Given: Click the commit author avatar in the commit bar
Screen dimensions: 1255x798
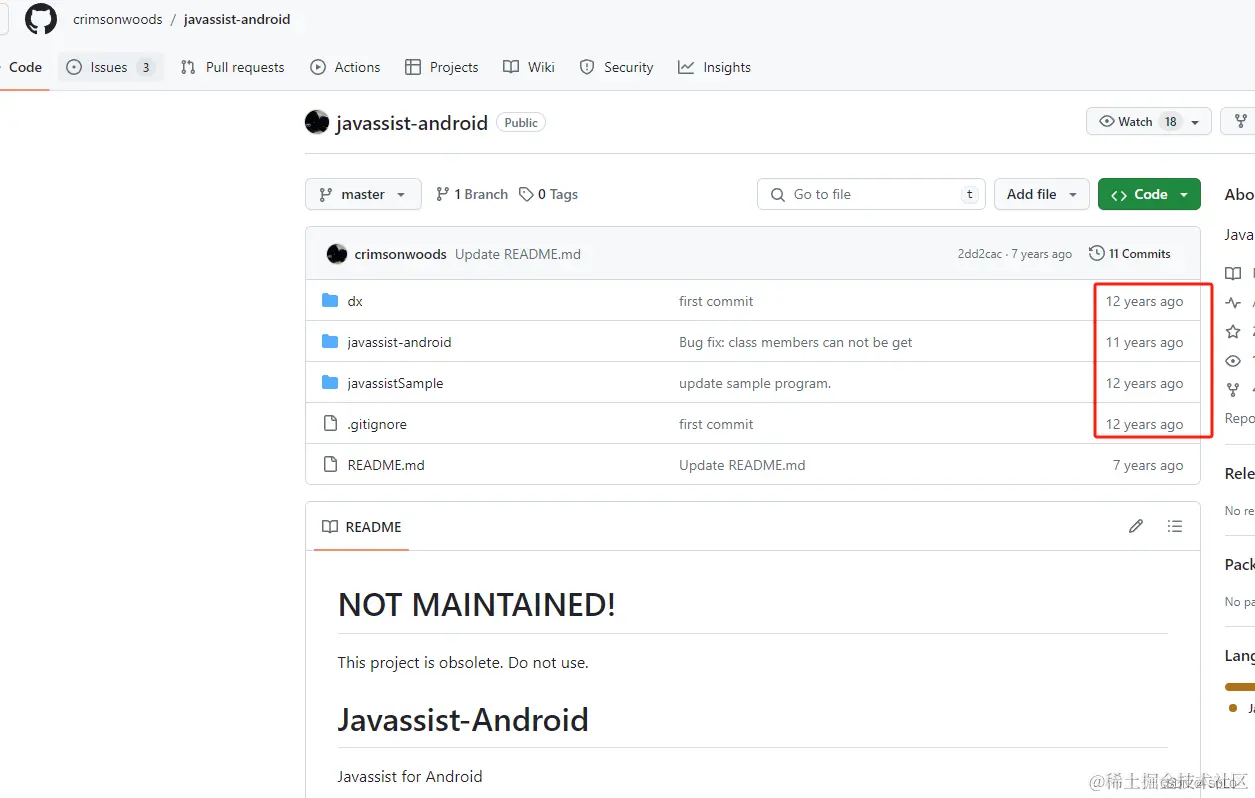Looking at the screenshot, I should [x=337, y=254].
